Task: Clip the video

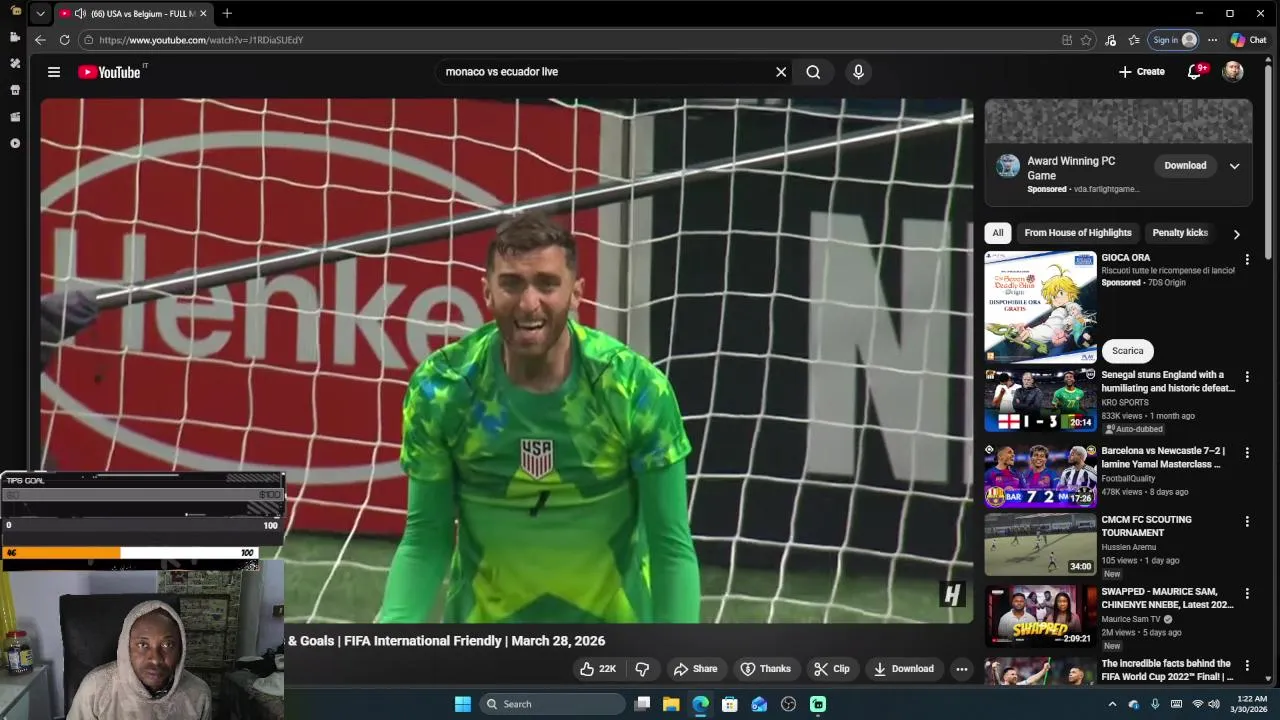Action: click(831, 669)
